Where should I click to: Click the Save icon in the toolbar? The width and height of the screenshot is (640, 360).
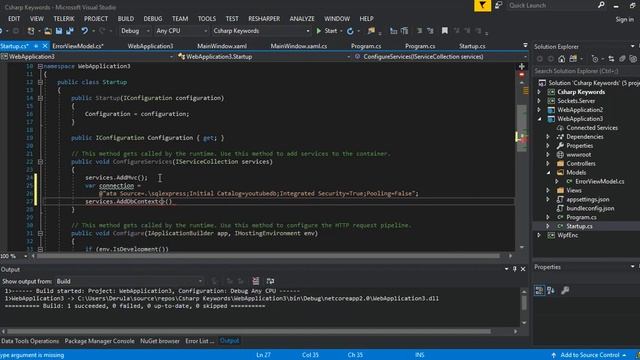click(x=59, y=31)
